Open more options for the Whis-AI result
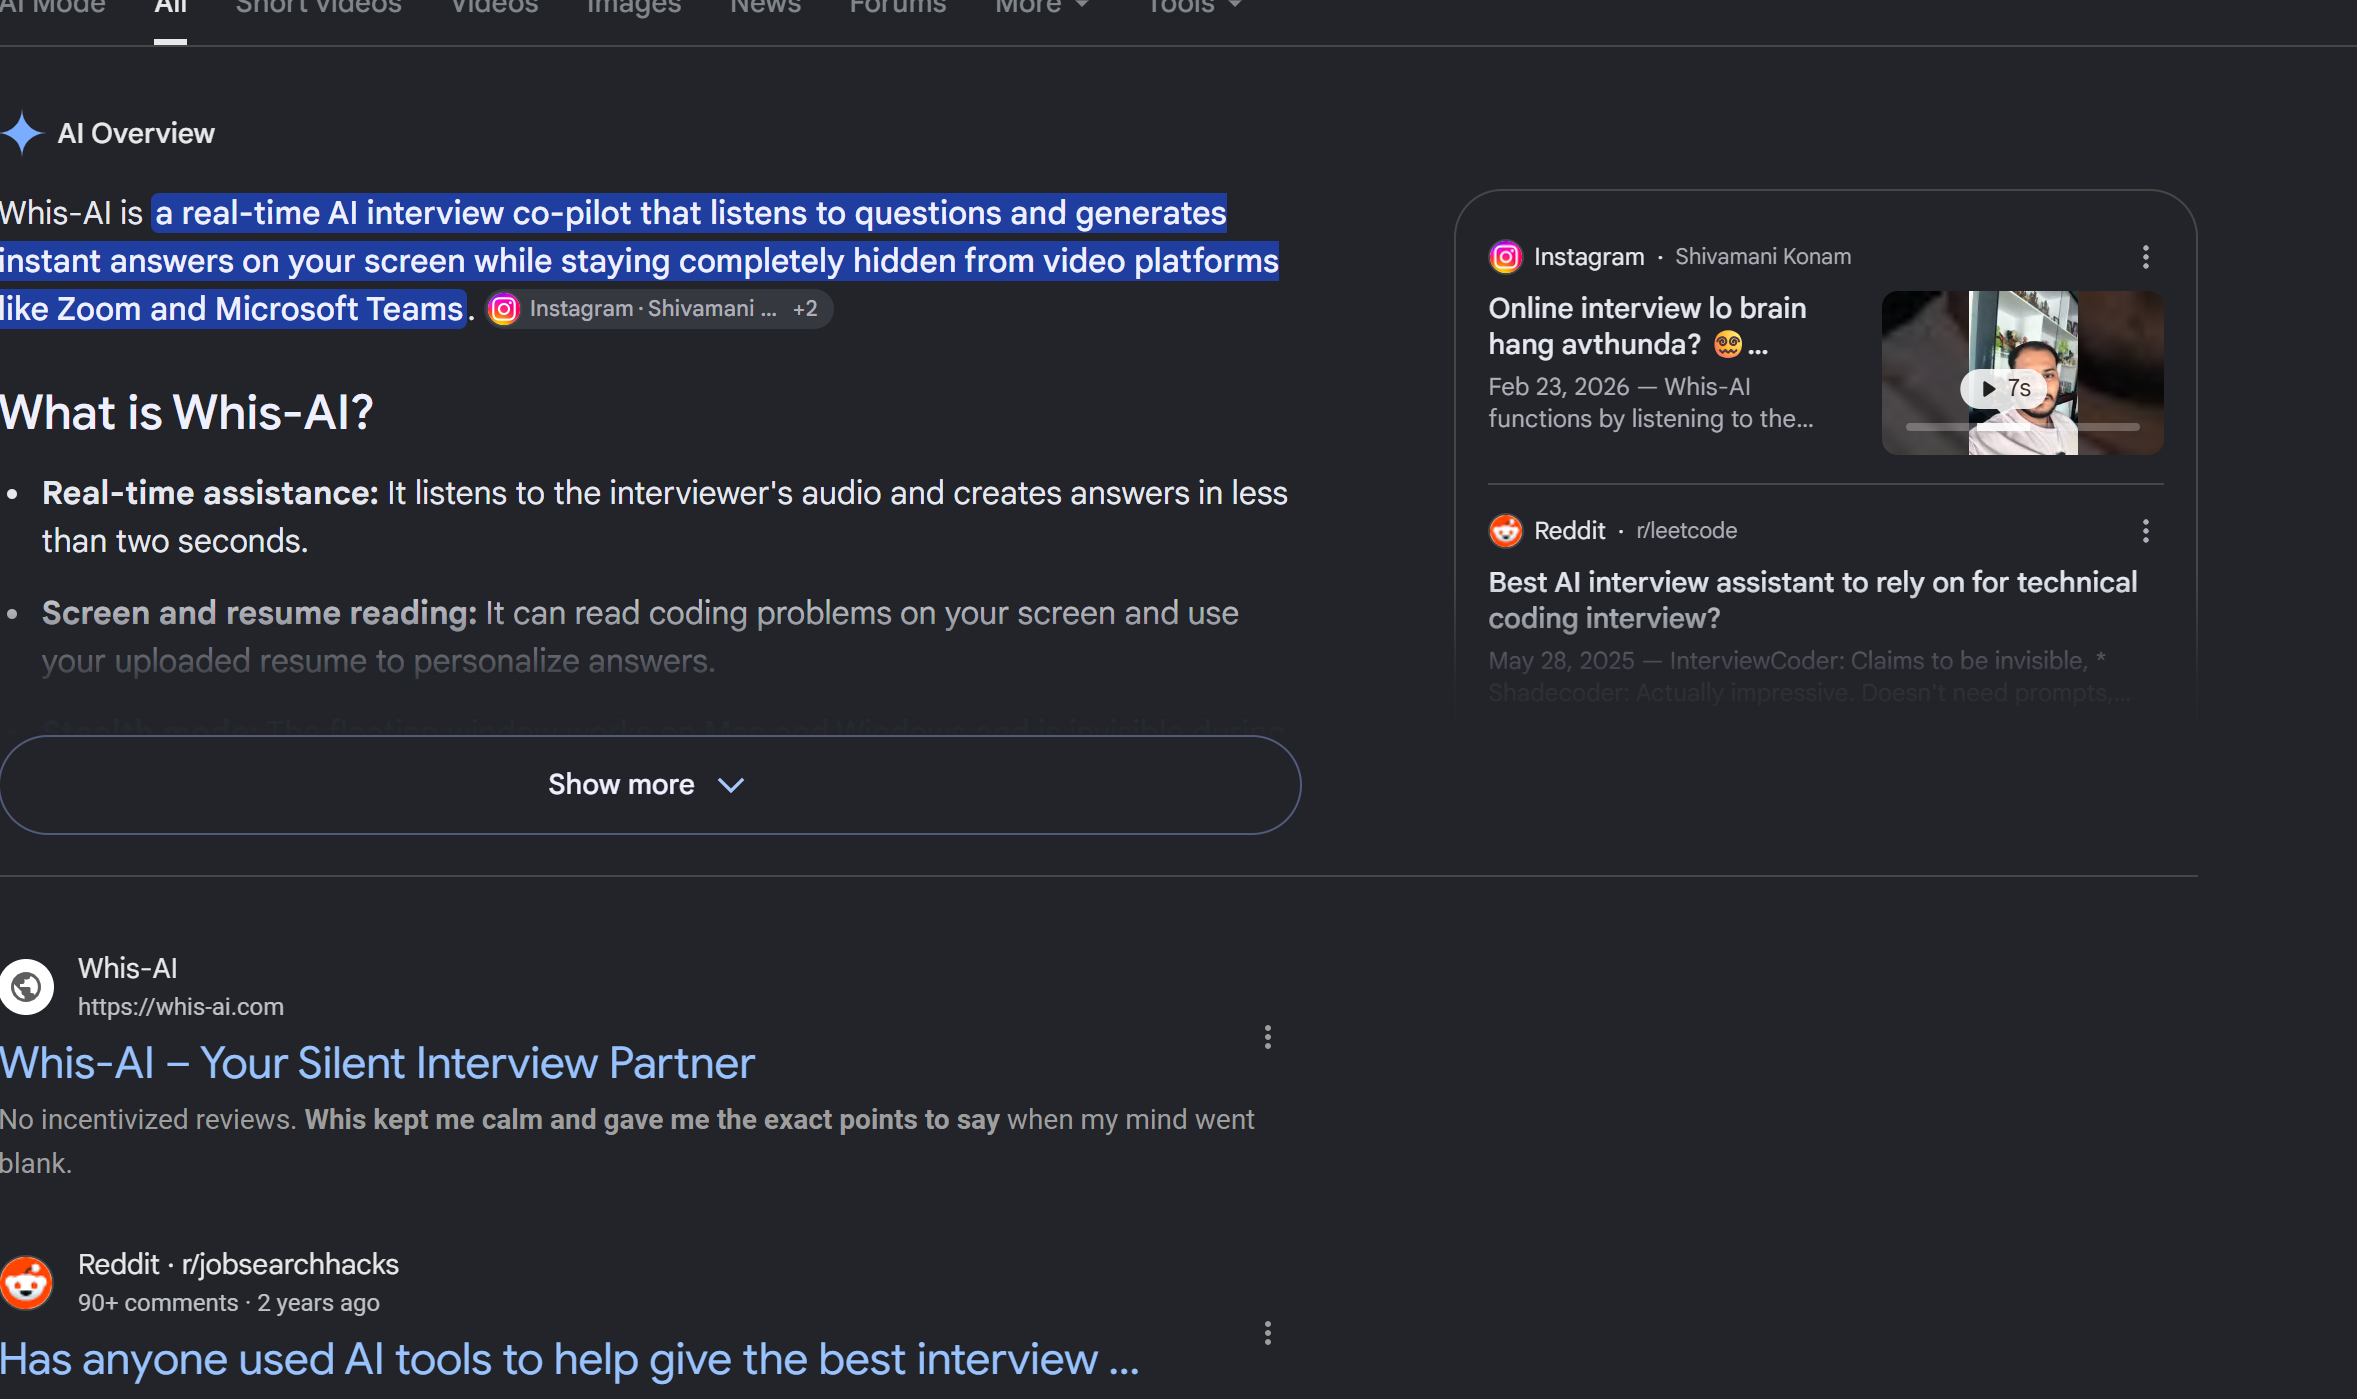Image resolution: width=2357 pixels, height=1399 pixels. pos(1267,1037)
